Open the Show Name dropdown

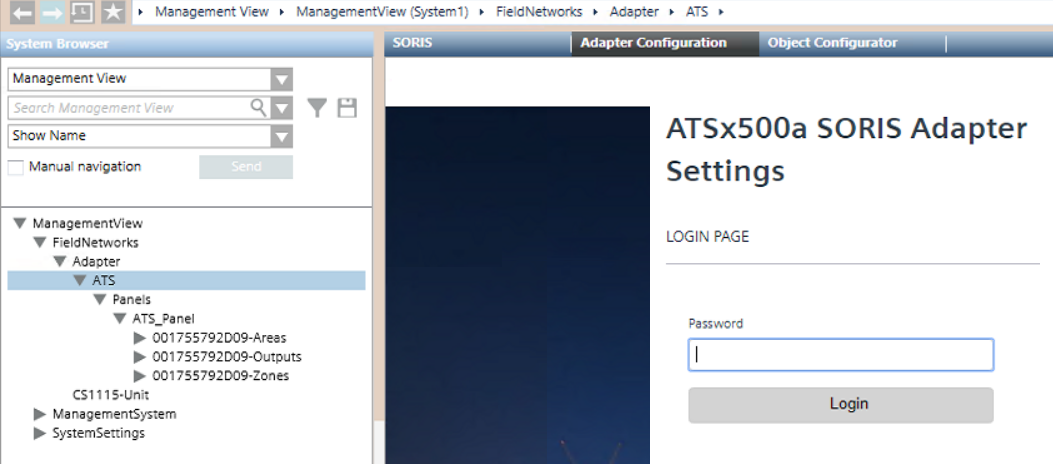pos(282,136)
